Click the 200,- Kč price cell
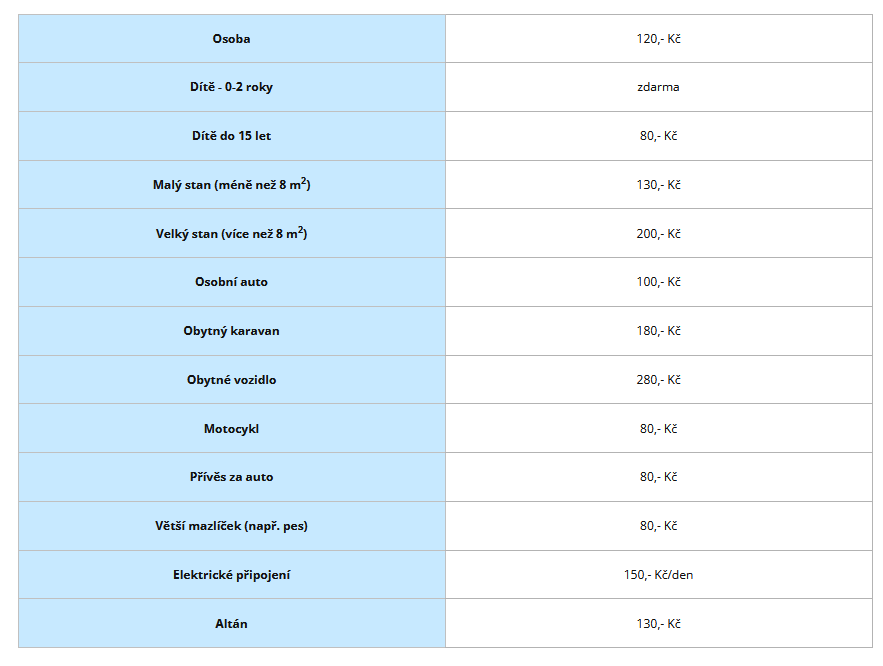Screen dimensions: 883x666 [x=658, y=234]
